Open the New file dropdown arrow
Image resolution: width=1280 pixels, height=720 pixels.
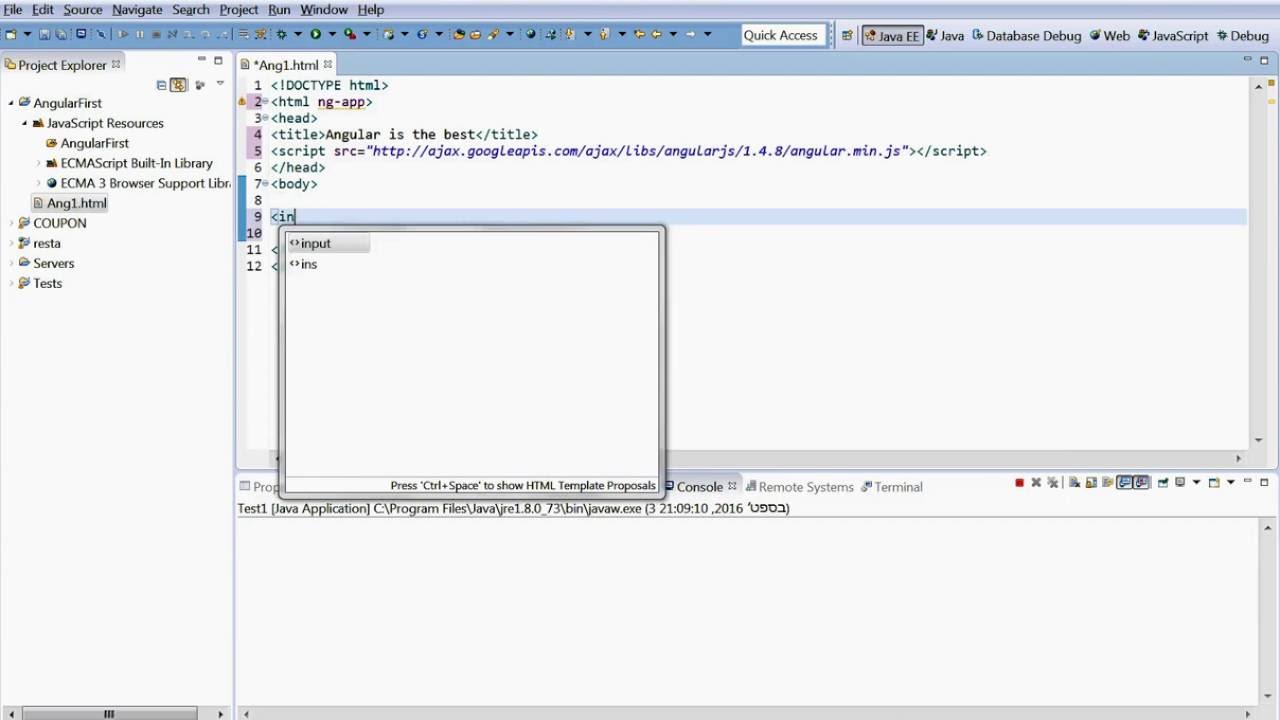27,34
